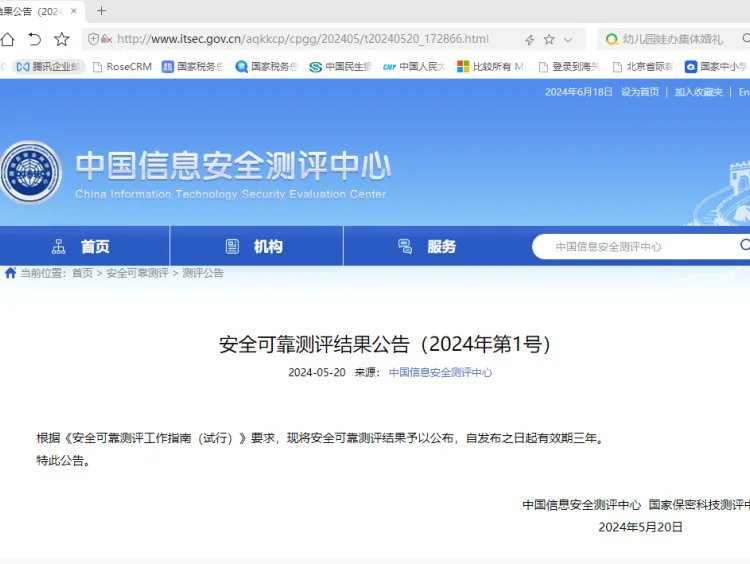750x564 pixels.
Task: Click 加入收藏夹 link in header
Action: click(x=699, y=92)
